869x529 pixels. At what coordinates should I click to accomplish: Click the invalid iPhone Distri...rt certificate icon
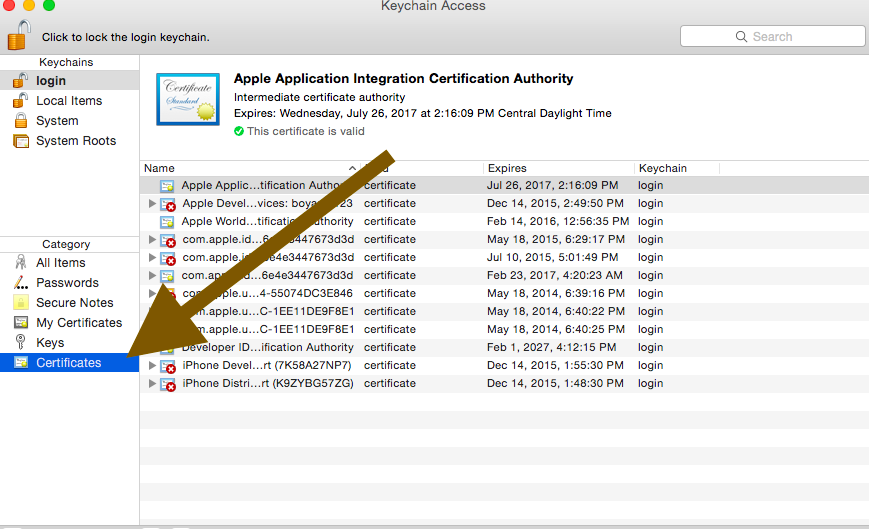[168, 384]
